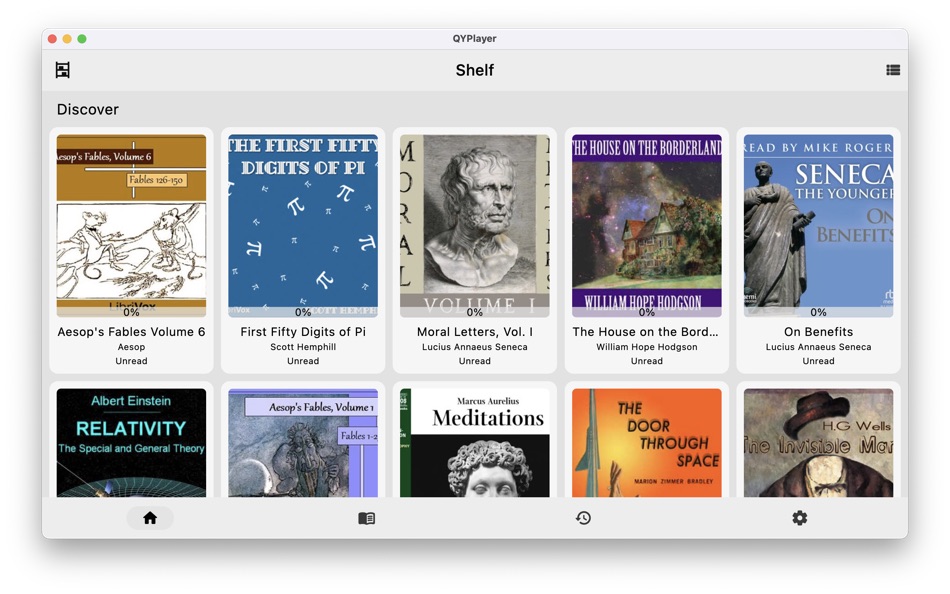Open the bookshelf icon in top-left header
Screen dimensions: 950x594
[x=62, y=70]
